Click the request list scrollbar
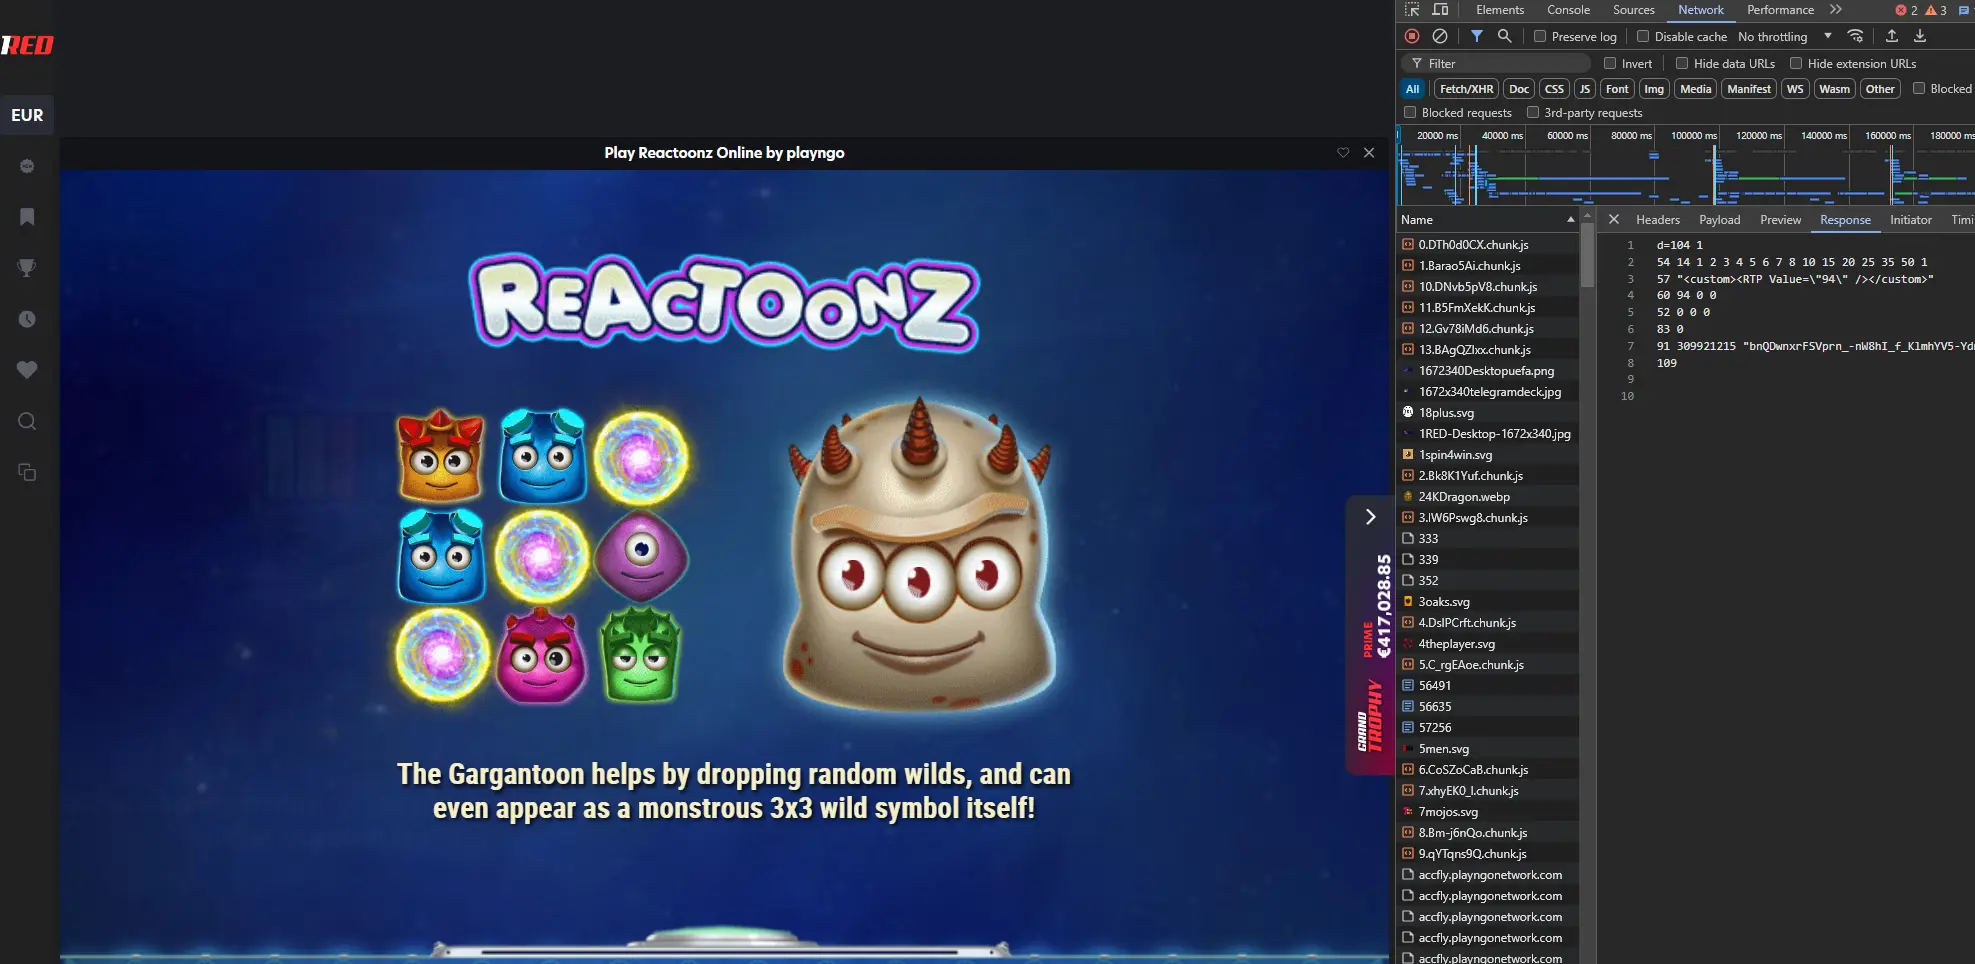1975x964 pixels. point(1587,255)
